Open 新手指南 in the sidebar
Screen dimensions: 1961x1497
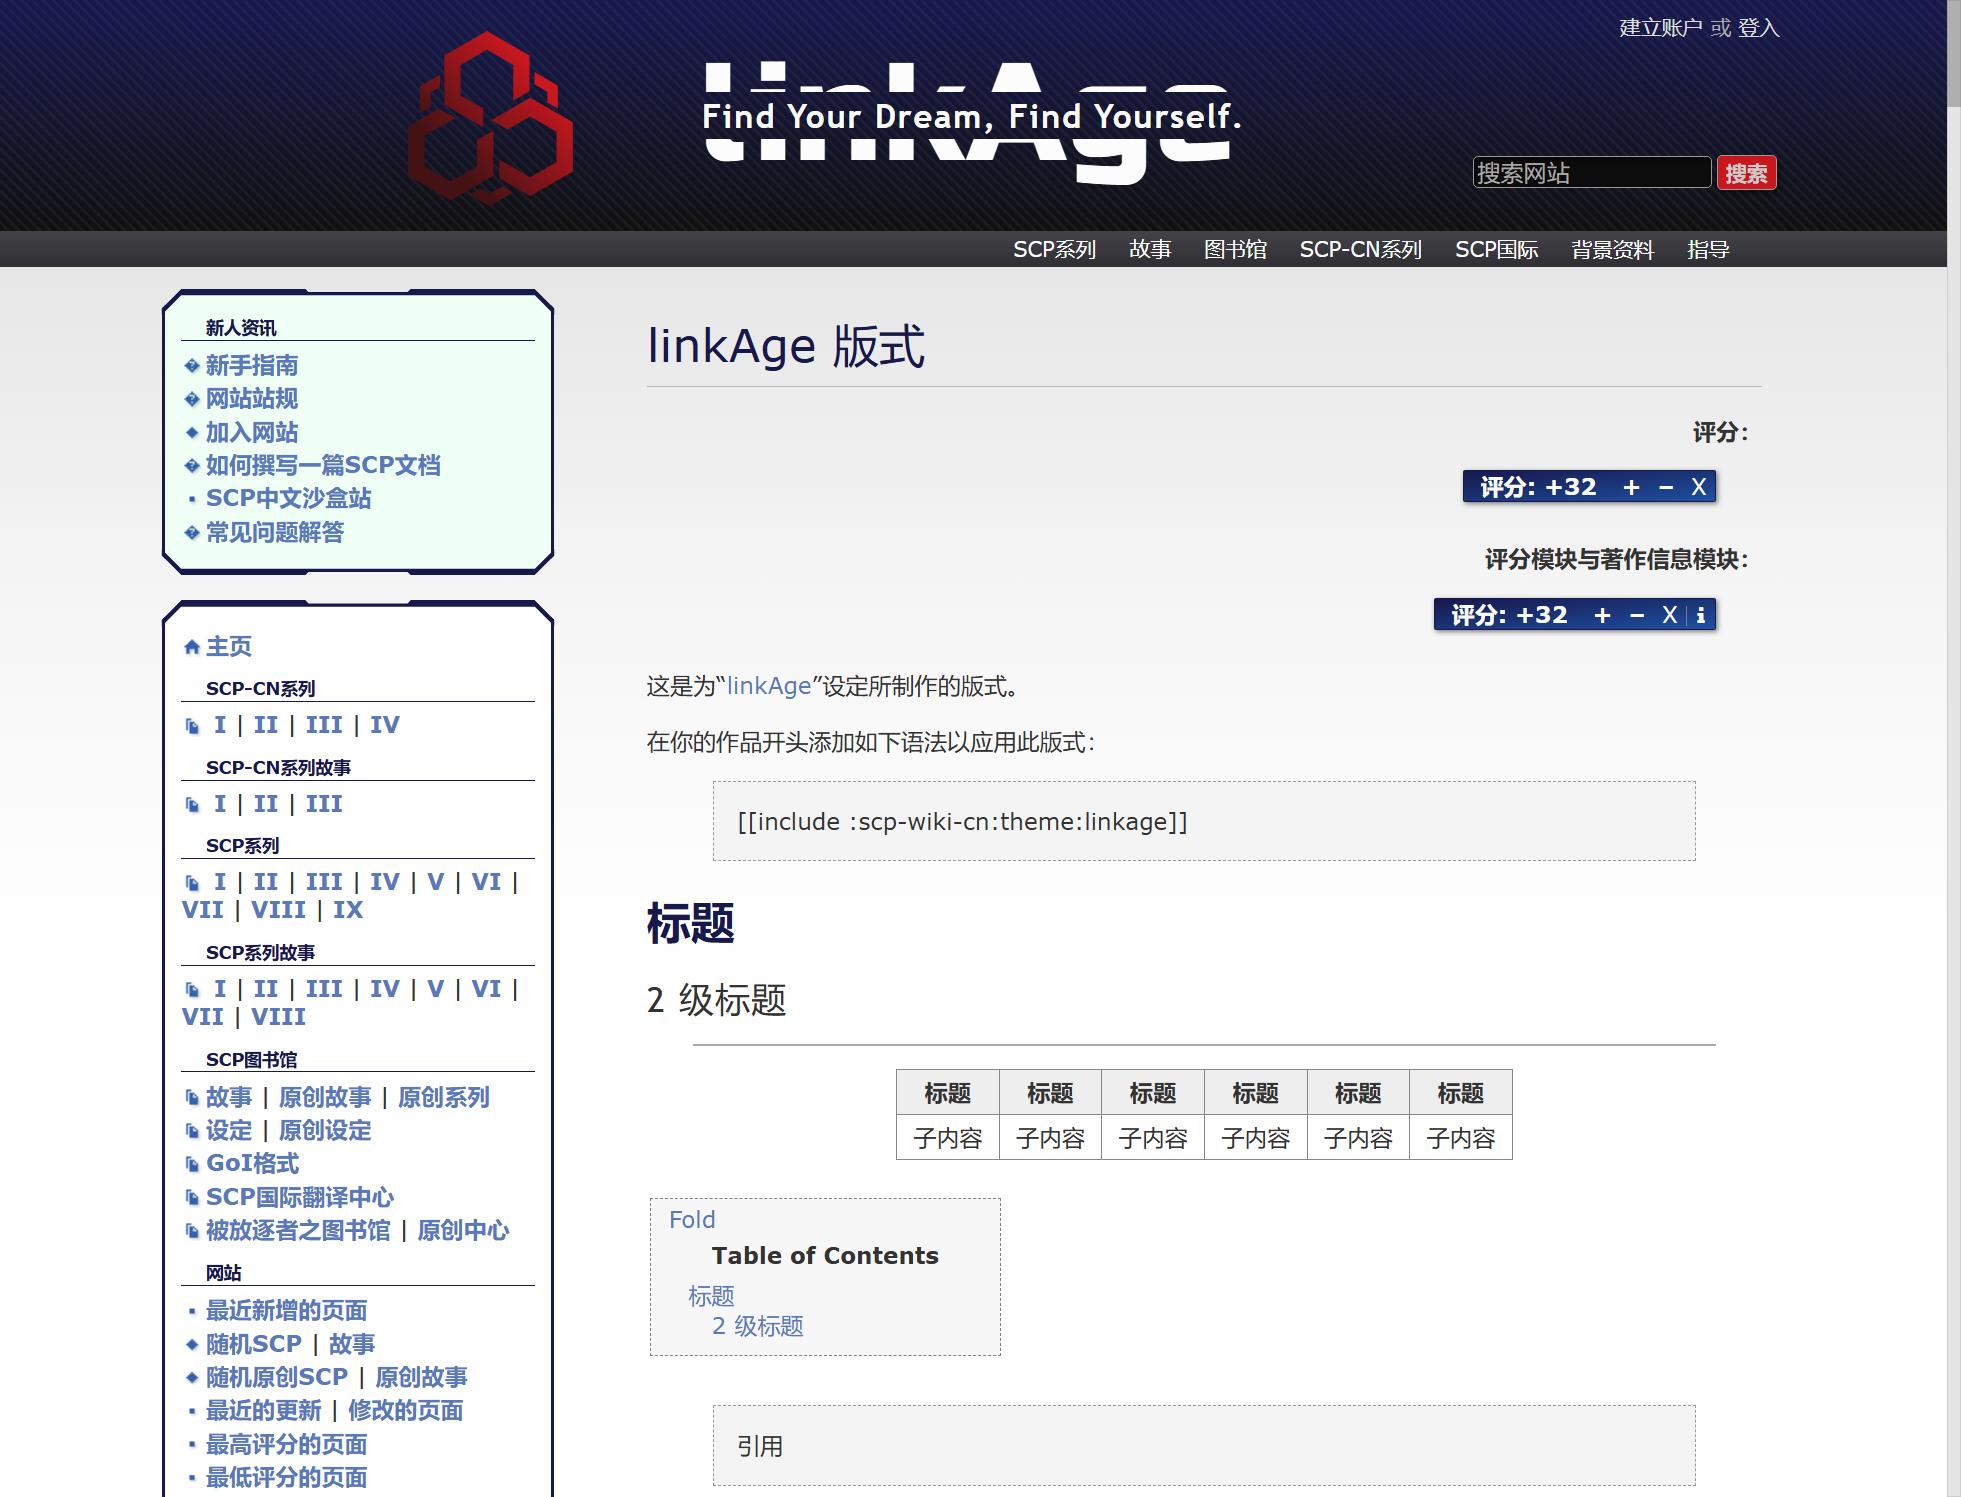tap(252, 365)
